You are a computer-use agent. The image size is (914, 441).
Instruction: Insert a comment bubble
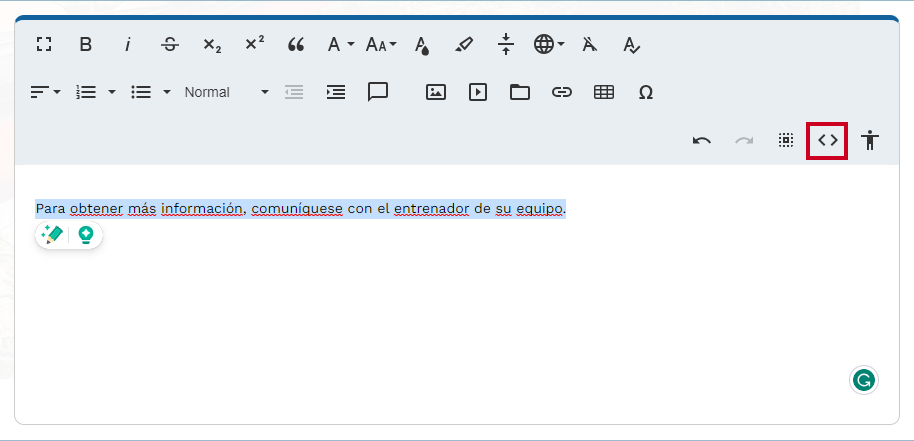[378, 92]
